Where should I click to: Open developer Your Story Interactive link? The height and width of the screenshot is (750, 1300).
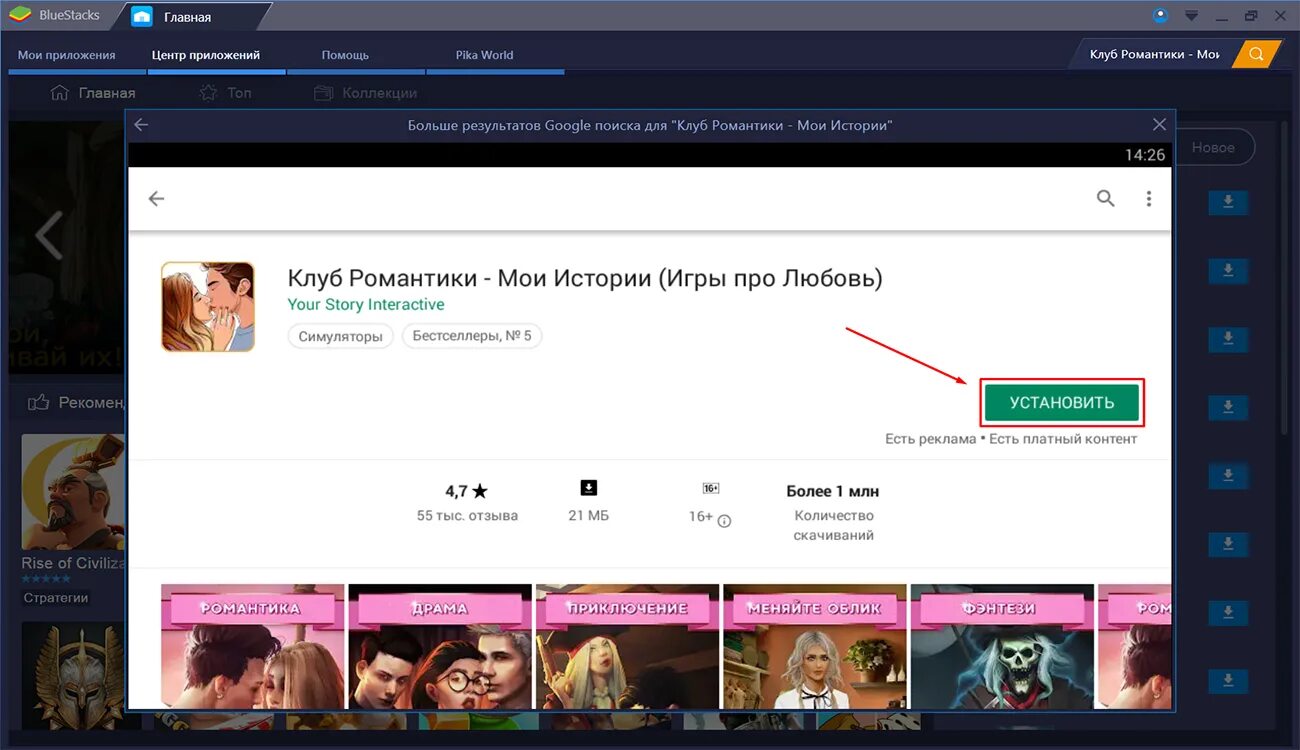pos(366,304)
